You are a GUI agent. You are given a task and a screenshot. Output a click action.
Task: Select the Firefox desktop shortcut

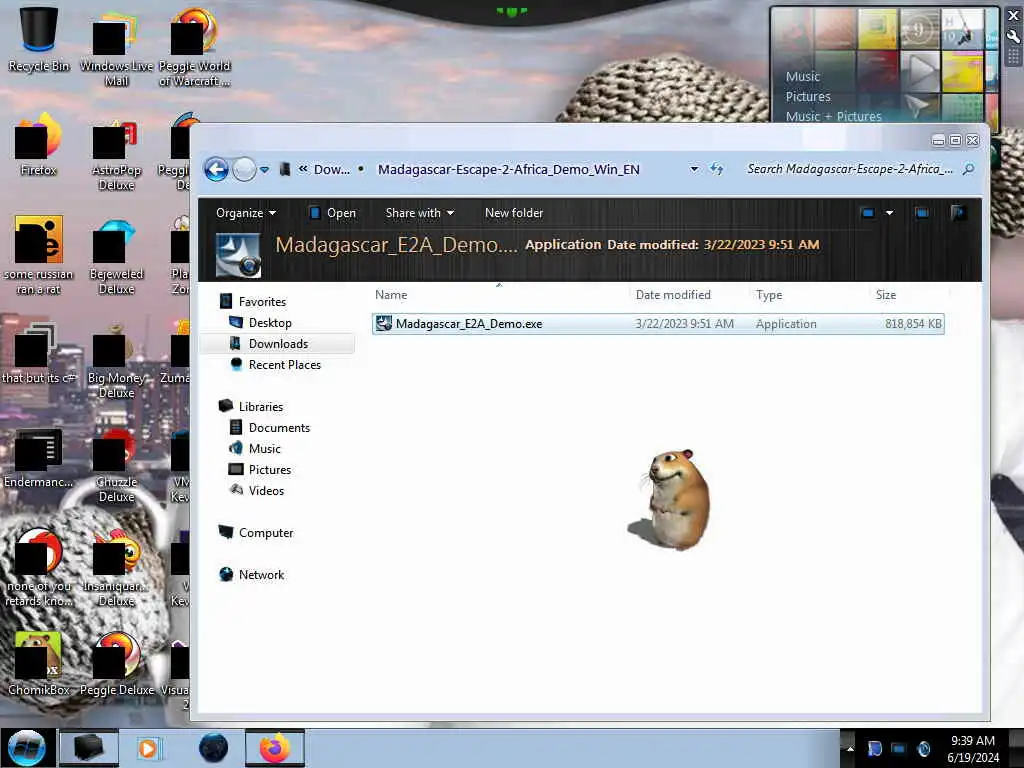(x=39, y=145)
